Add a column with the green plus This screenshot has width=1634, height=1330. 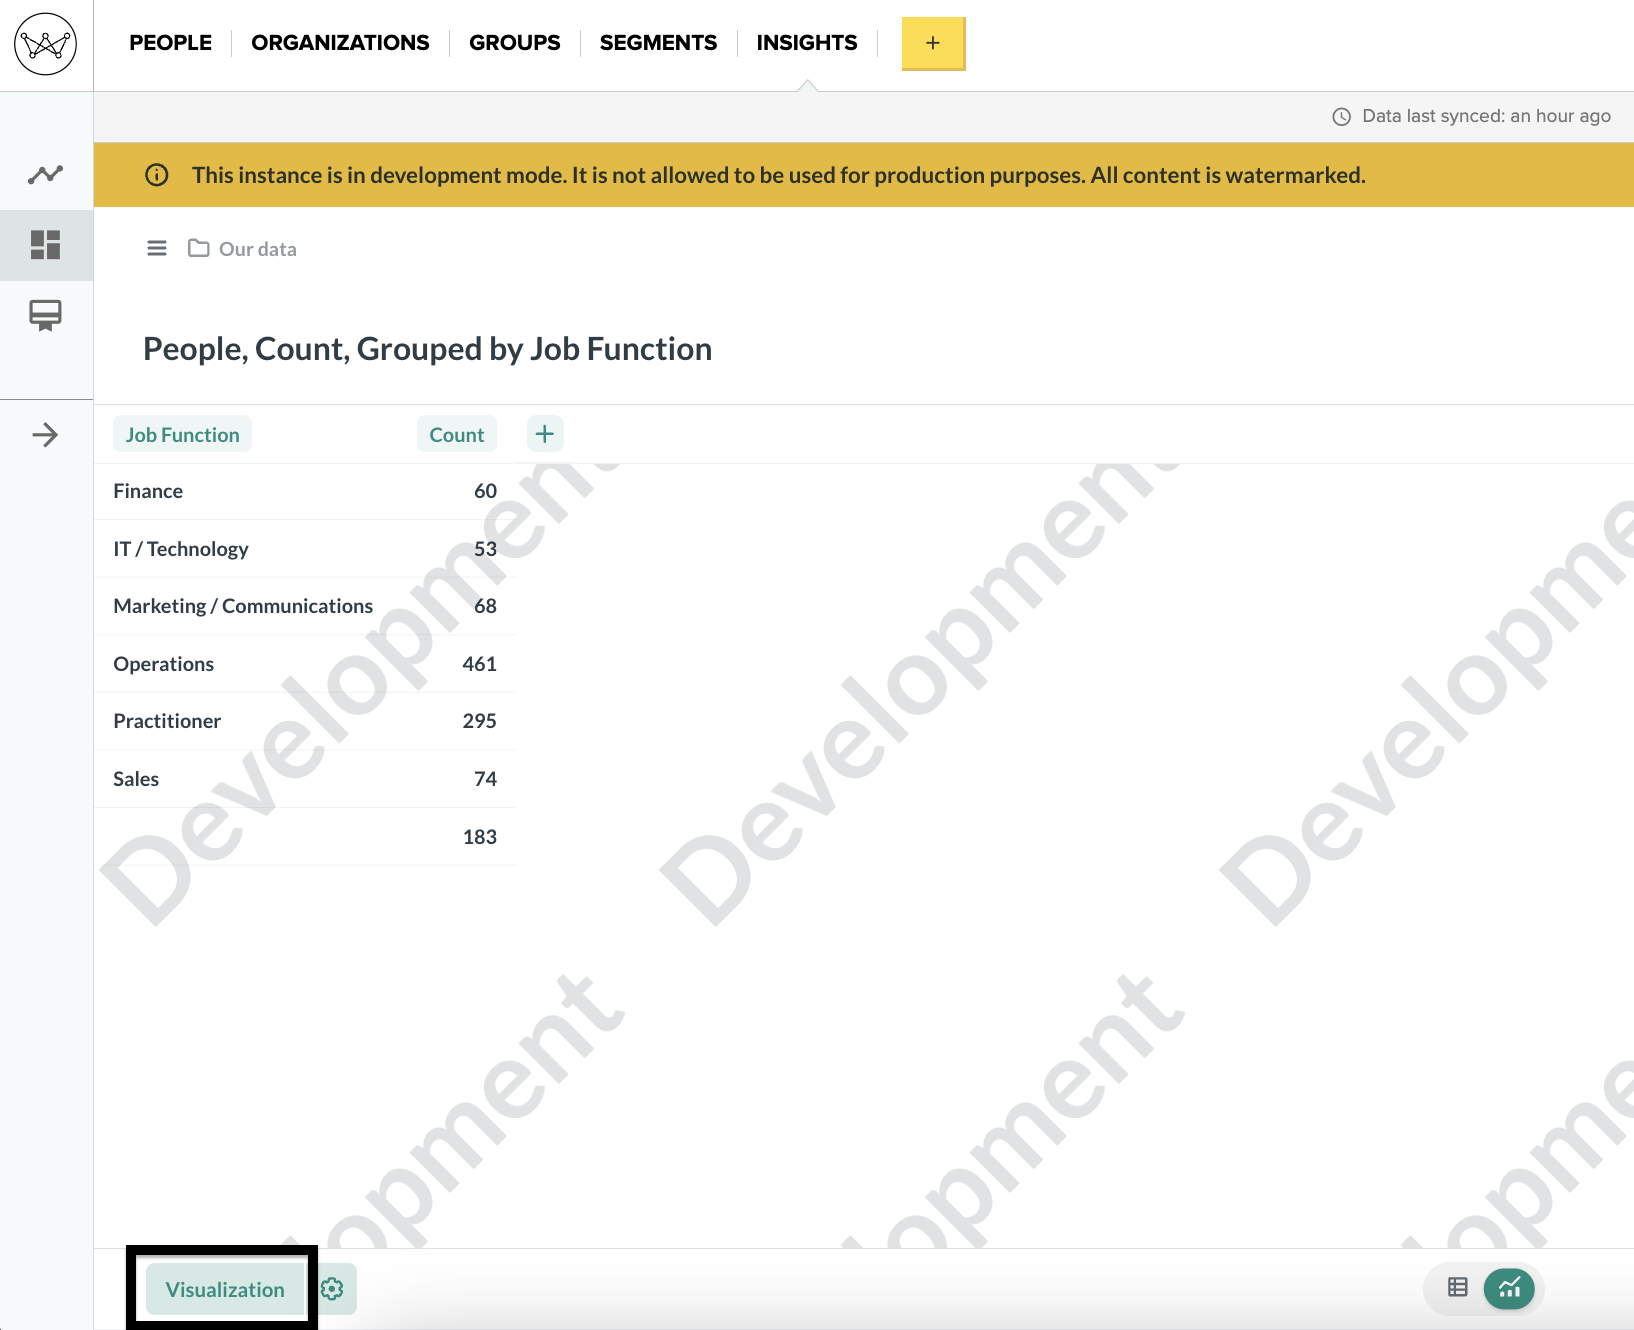[545, 434]
